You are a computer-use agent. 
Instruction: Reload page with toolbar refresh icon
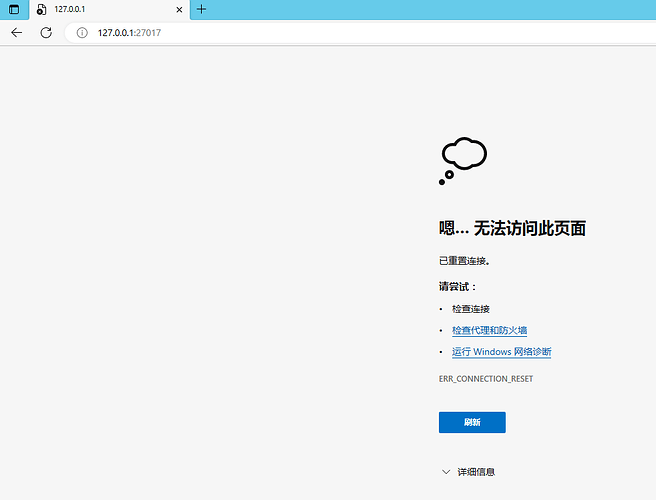pyautogui.click(x=46, y=32)
